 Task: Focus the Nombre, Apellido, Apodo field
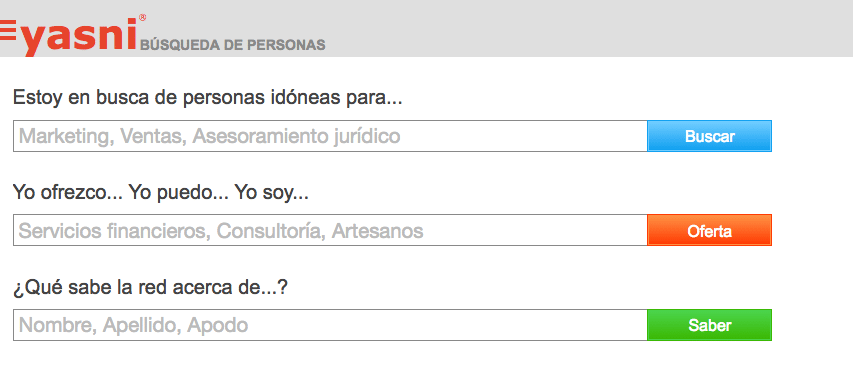click(x=330, y=325)
